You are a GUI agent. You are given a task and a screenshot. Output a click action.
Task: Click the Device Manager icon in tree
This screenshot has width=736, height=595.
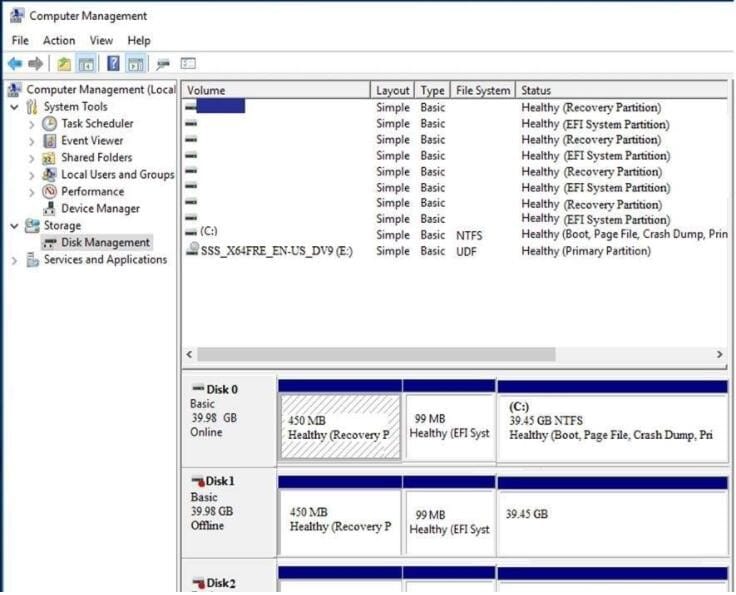(x=49, y=209)
